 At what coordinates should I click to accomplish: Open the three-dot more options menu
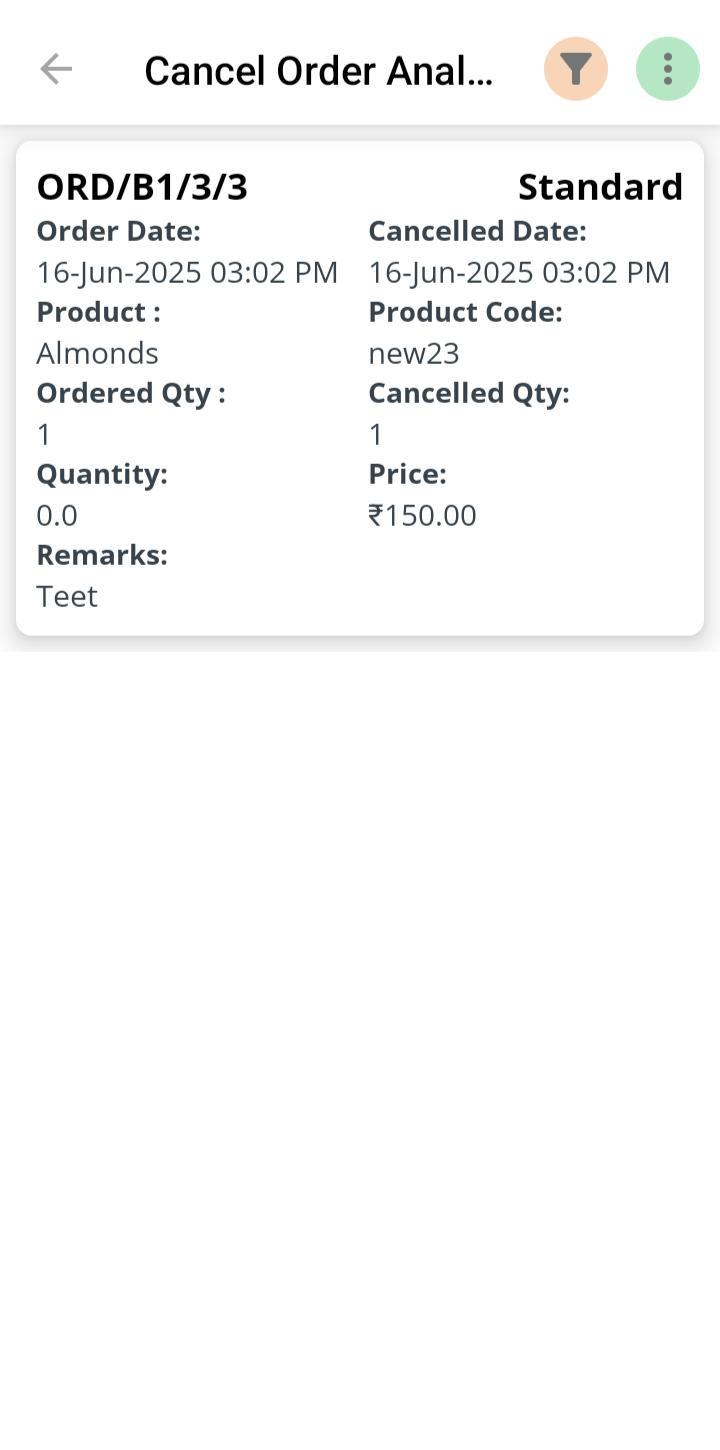tap(667, 69)
